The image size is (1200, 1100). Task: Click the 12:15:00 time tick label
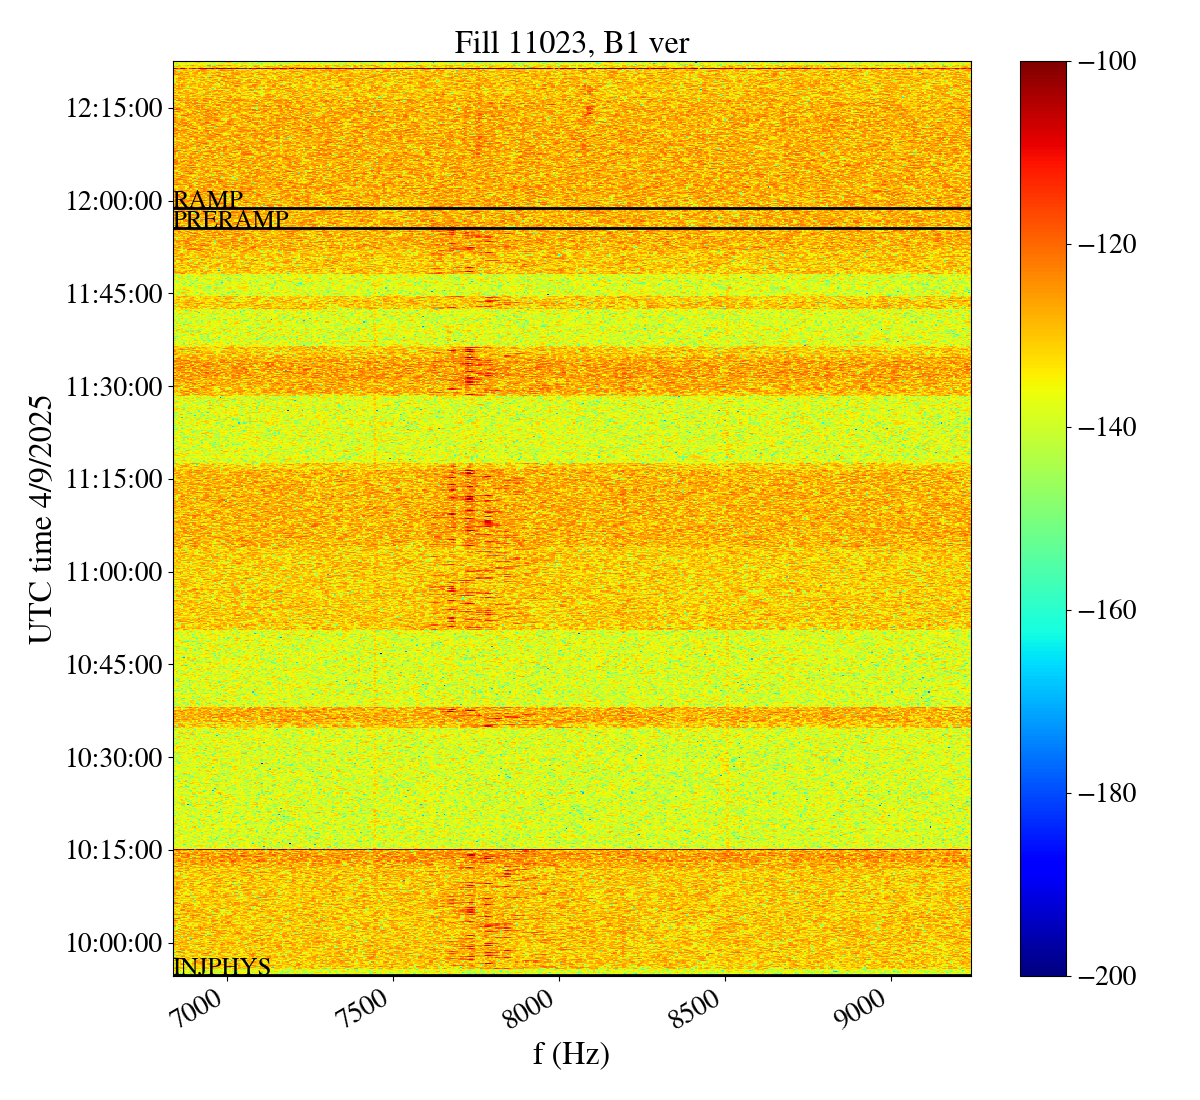[113, 108]
